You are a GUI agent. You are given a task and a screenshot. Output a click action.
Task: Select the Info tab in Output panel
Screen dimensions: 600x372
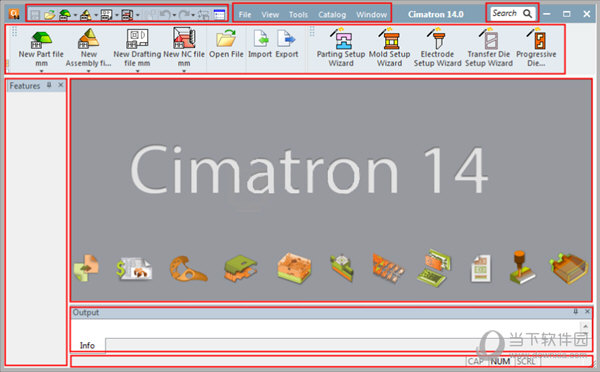tap(87, 345)
